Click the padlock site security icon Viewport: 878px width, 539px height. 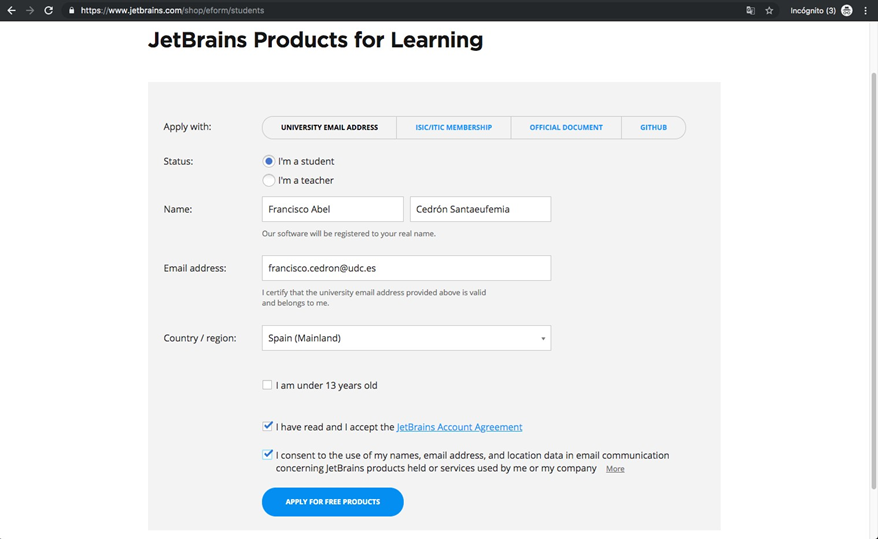[71, 10]
